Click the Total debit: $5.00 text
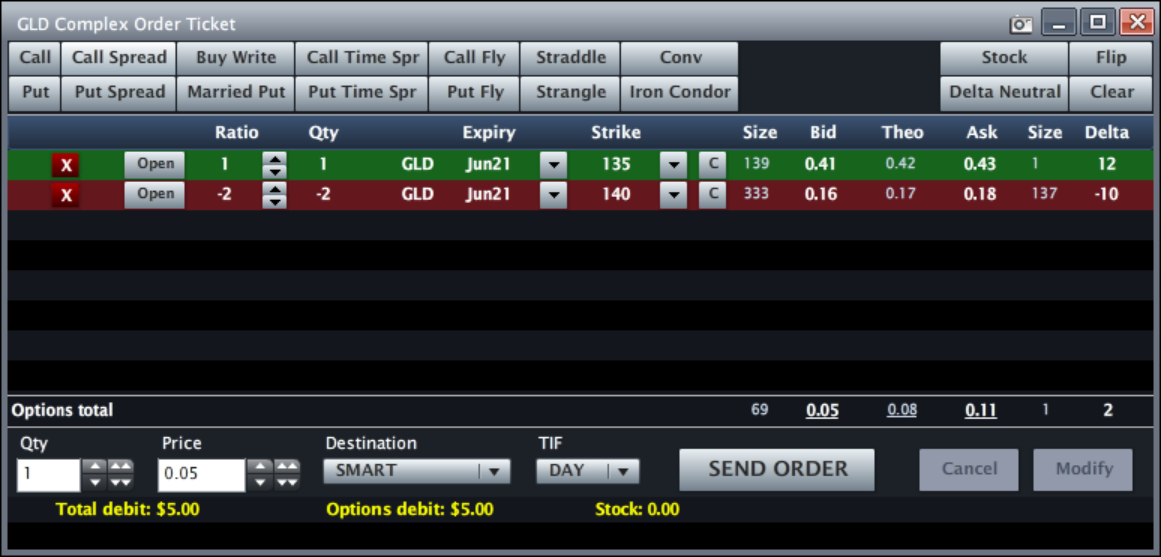This screenshot has height=557, width=1161. 128,510
